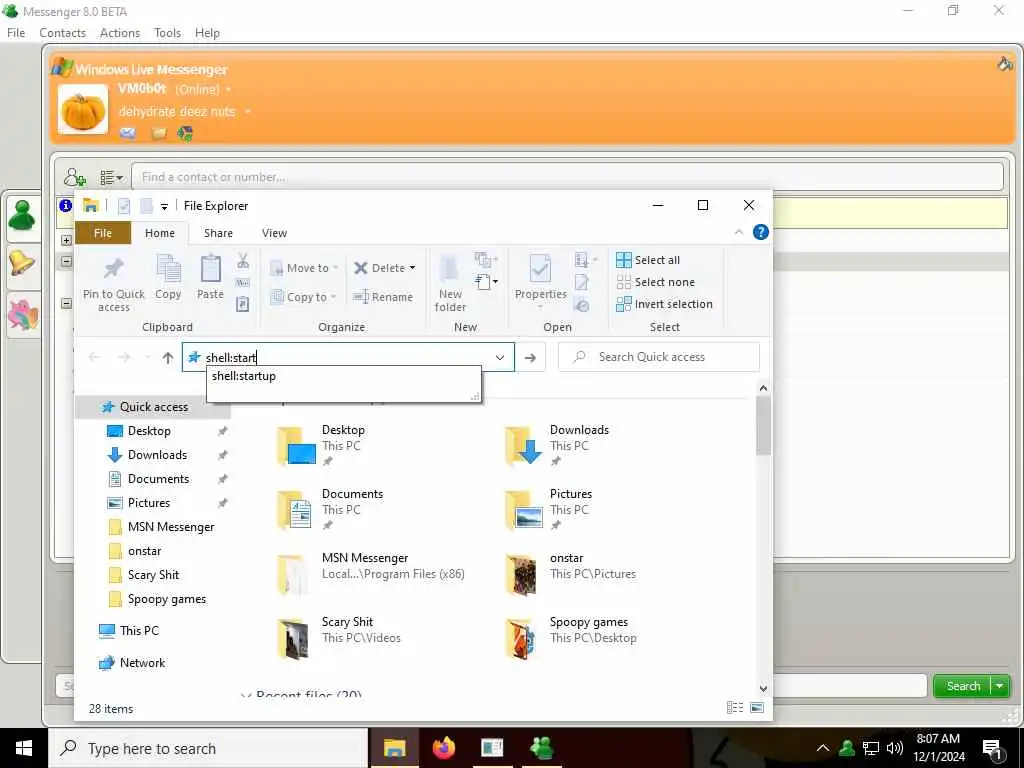
Task: Click the Windows Start button
Action: [24, 748]
